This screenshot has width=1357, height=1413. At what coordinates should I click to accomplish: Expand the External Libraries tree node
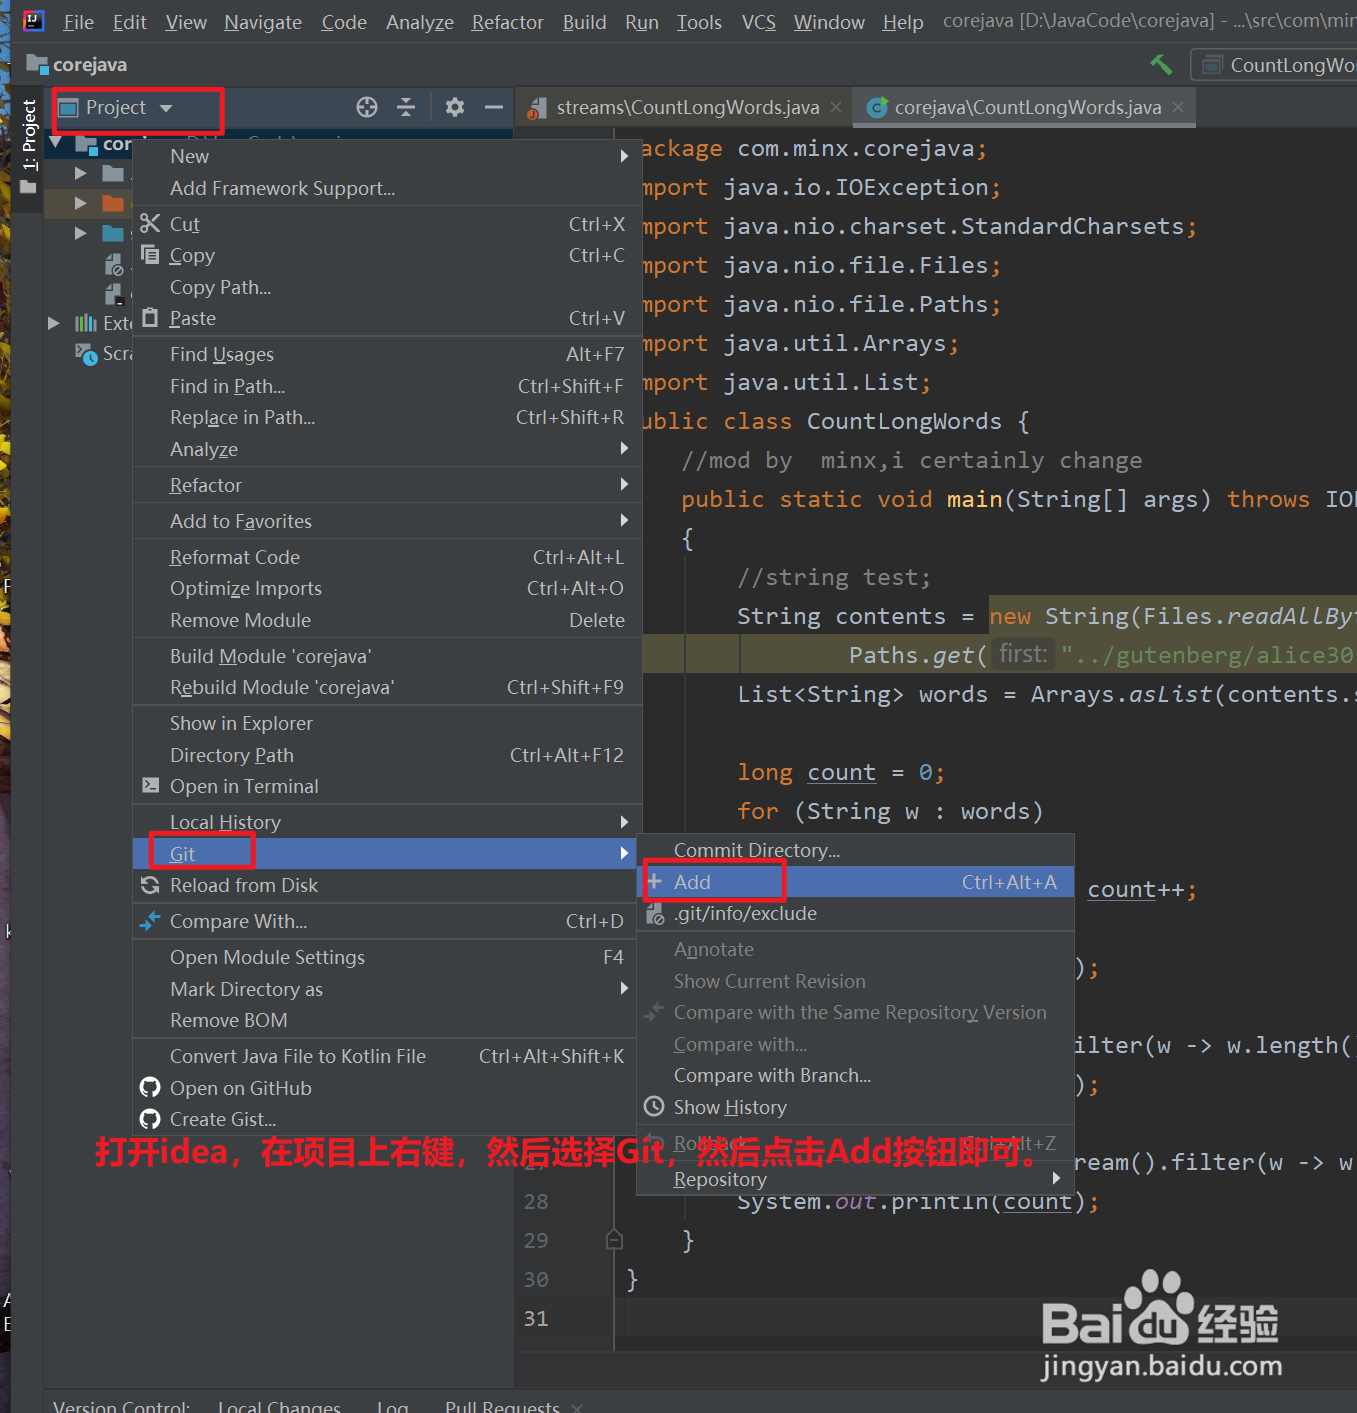click(54, 323)
